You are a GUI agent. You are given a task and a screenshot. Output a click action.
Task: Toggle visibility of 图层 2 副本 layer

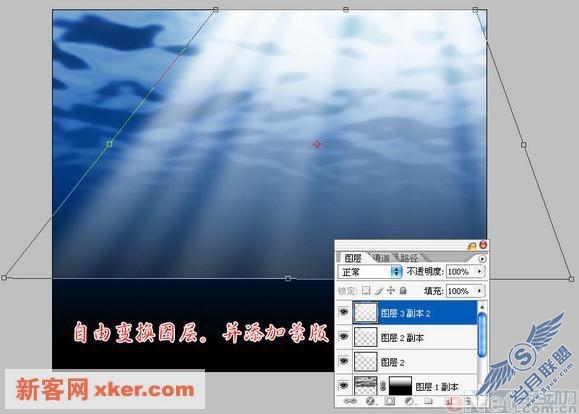(344, 337)
